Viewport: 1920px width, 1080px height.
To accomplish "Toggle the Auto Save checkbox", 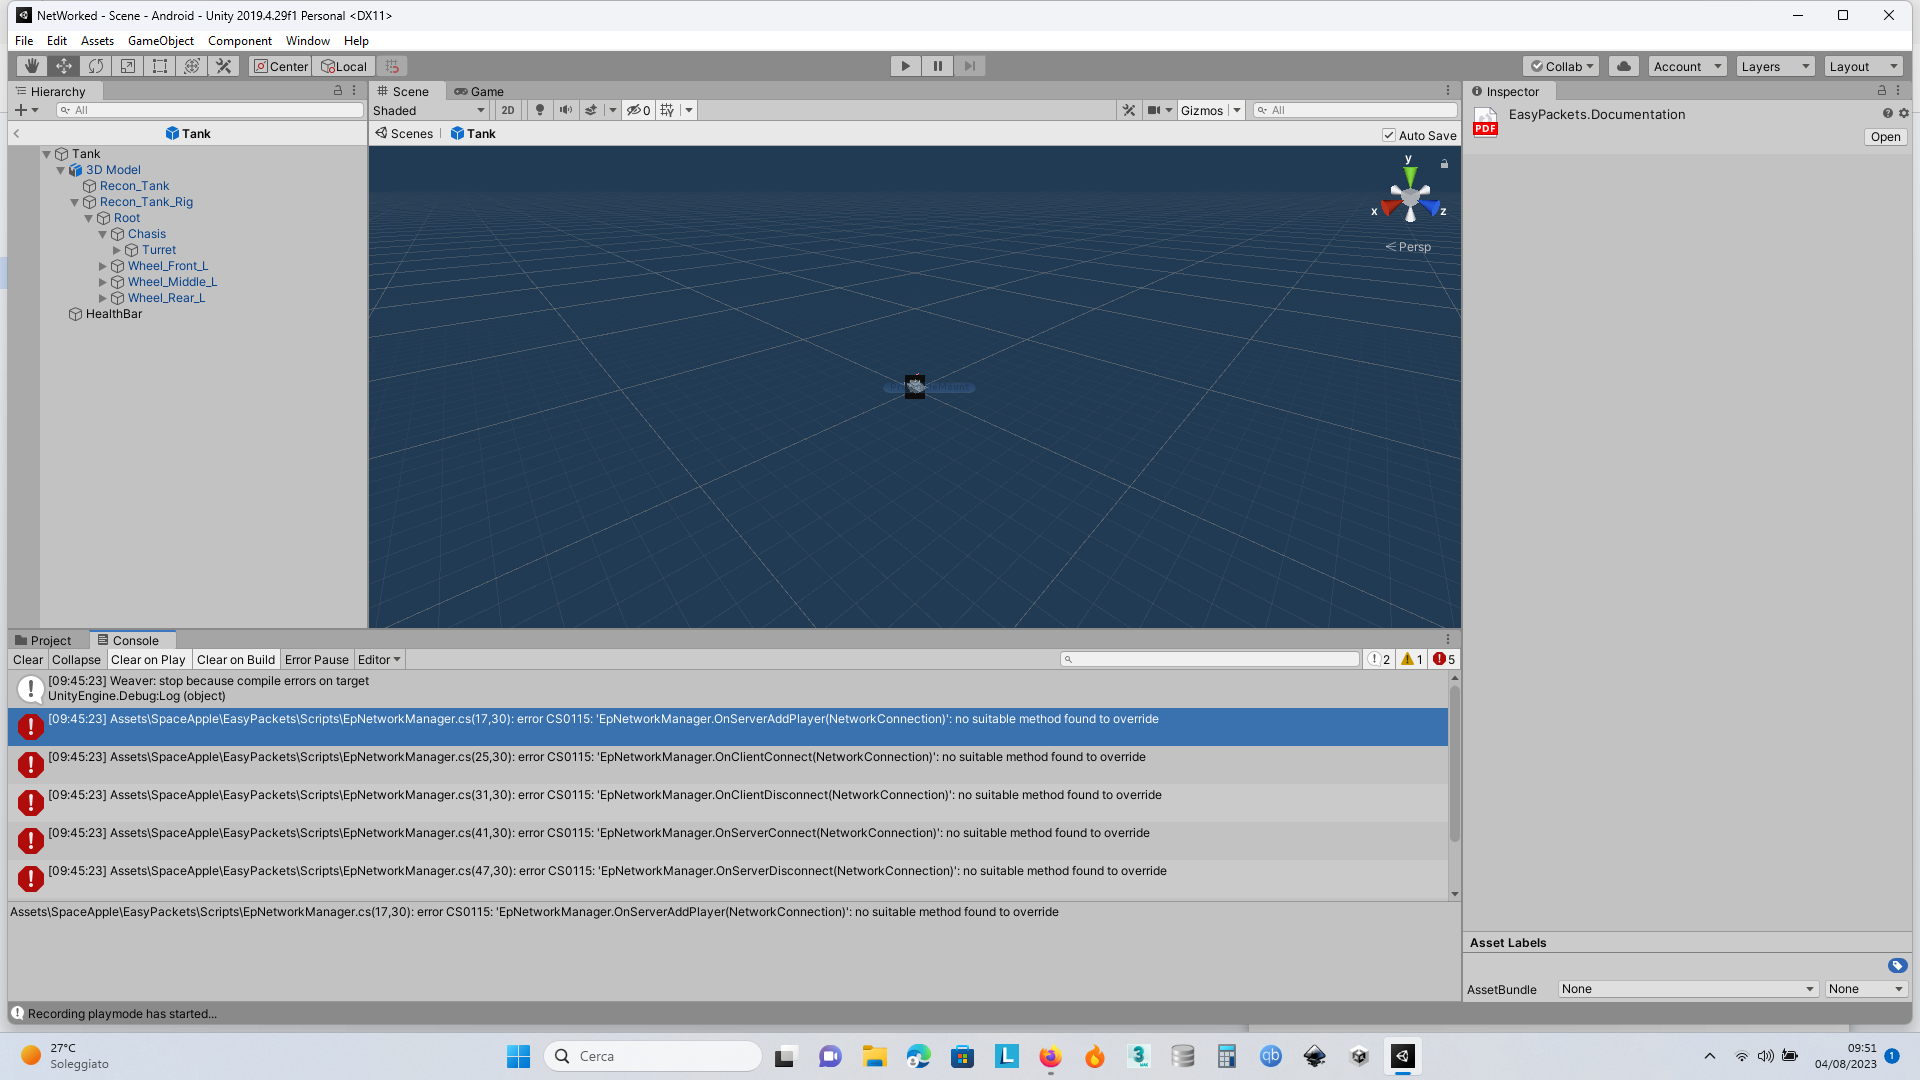I will pos(1389,135).
